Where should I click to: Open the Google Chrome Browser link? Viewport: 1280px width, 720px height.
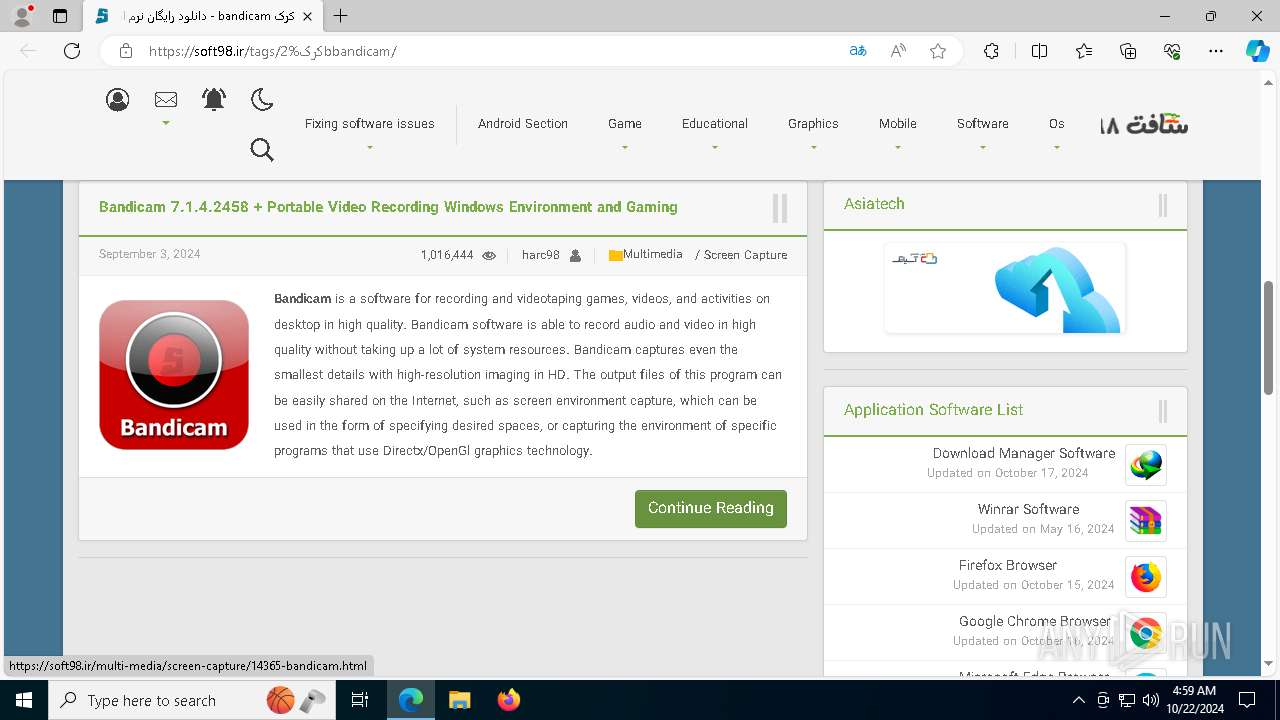(1034, 621)
